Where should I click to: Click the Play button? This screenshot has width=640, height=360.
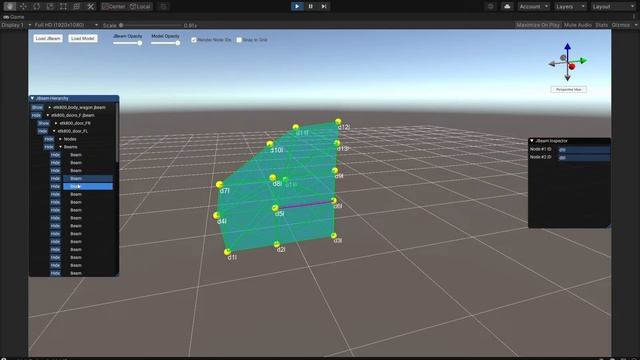pos(297,6)
